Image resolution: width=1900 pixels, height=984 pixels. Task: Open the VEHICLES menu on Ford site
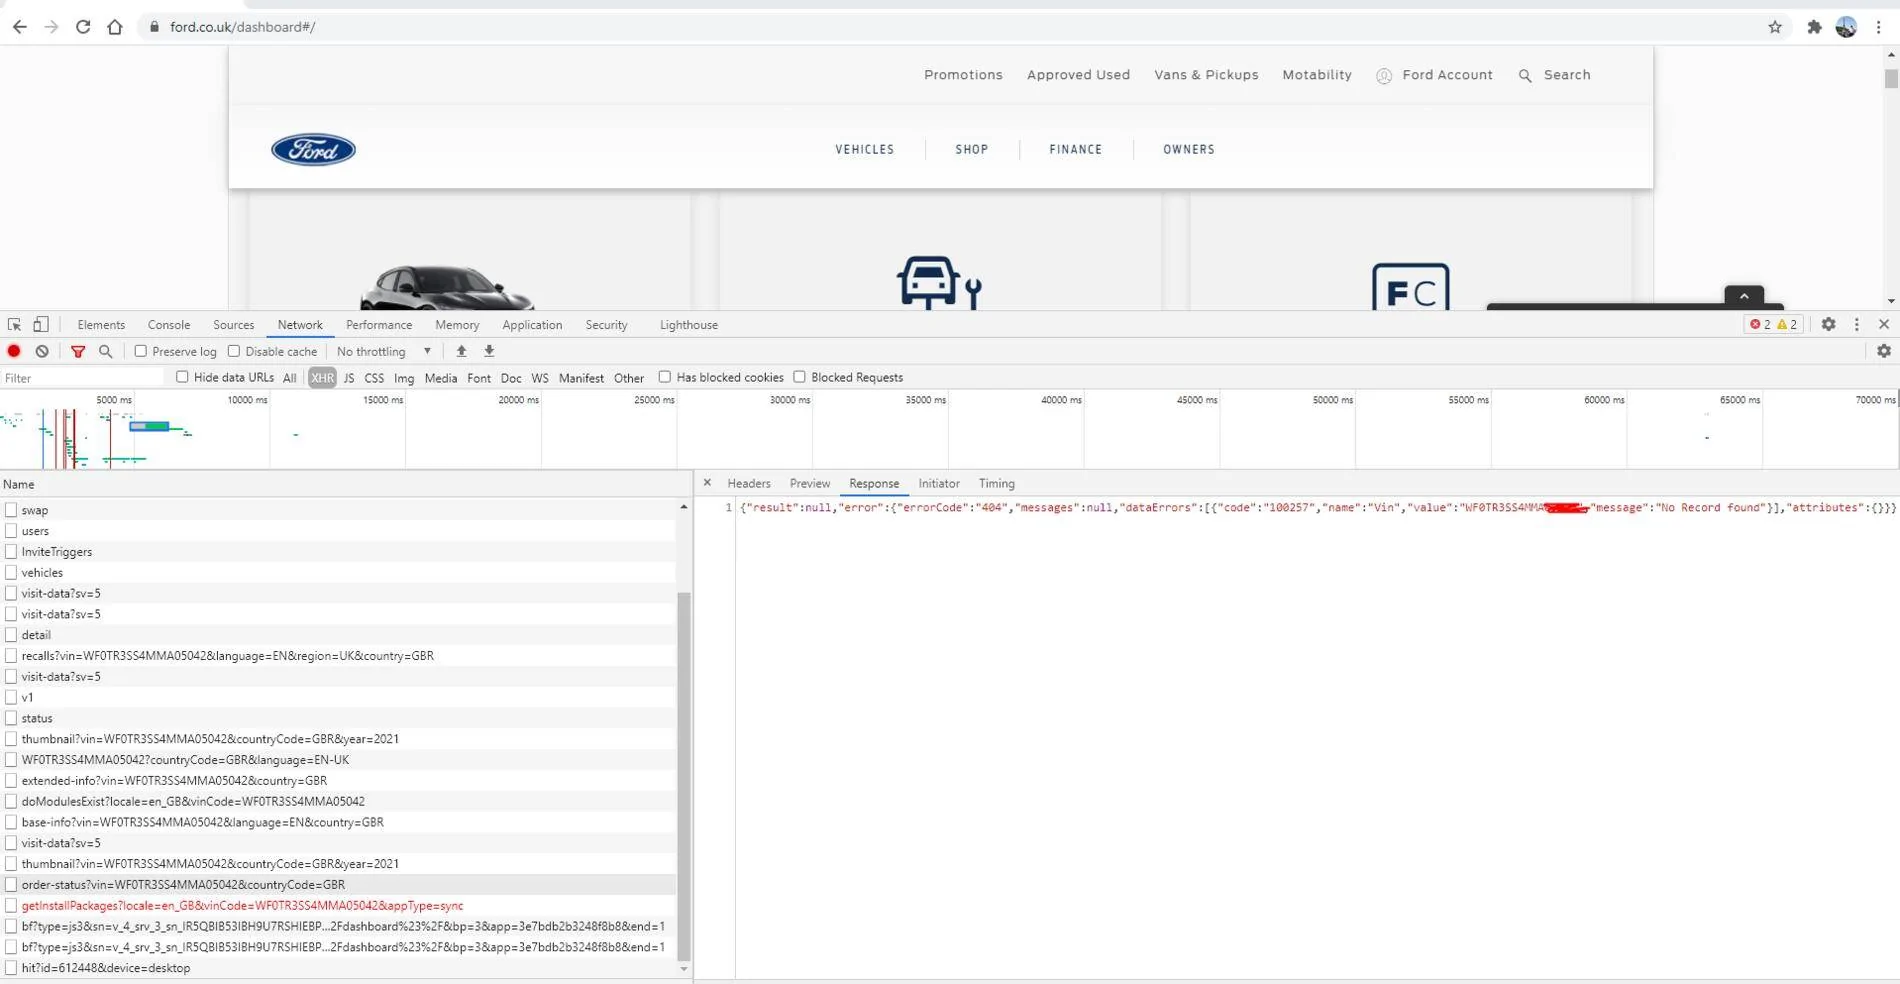[865, 149]
